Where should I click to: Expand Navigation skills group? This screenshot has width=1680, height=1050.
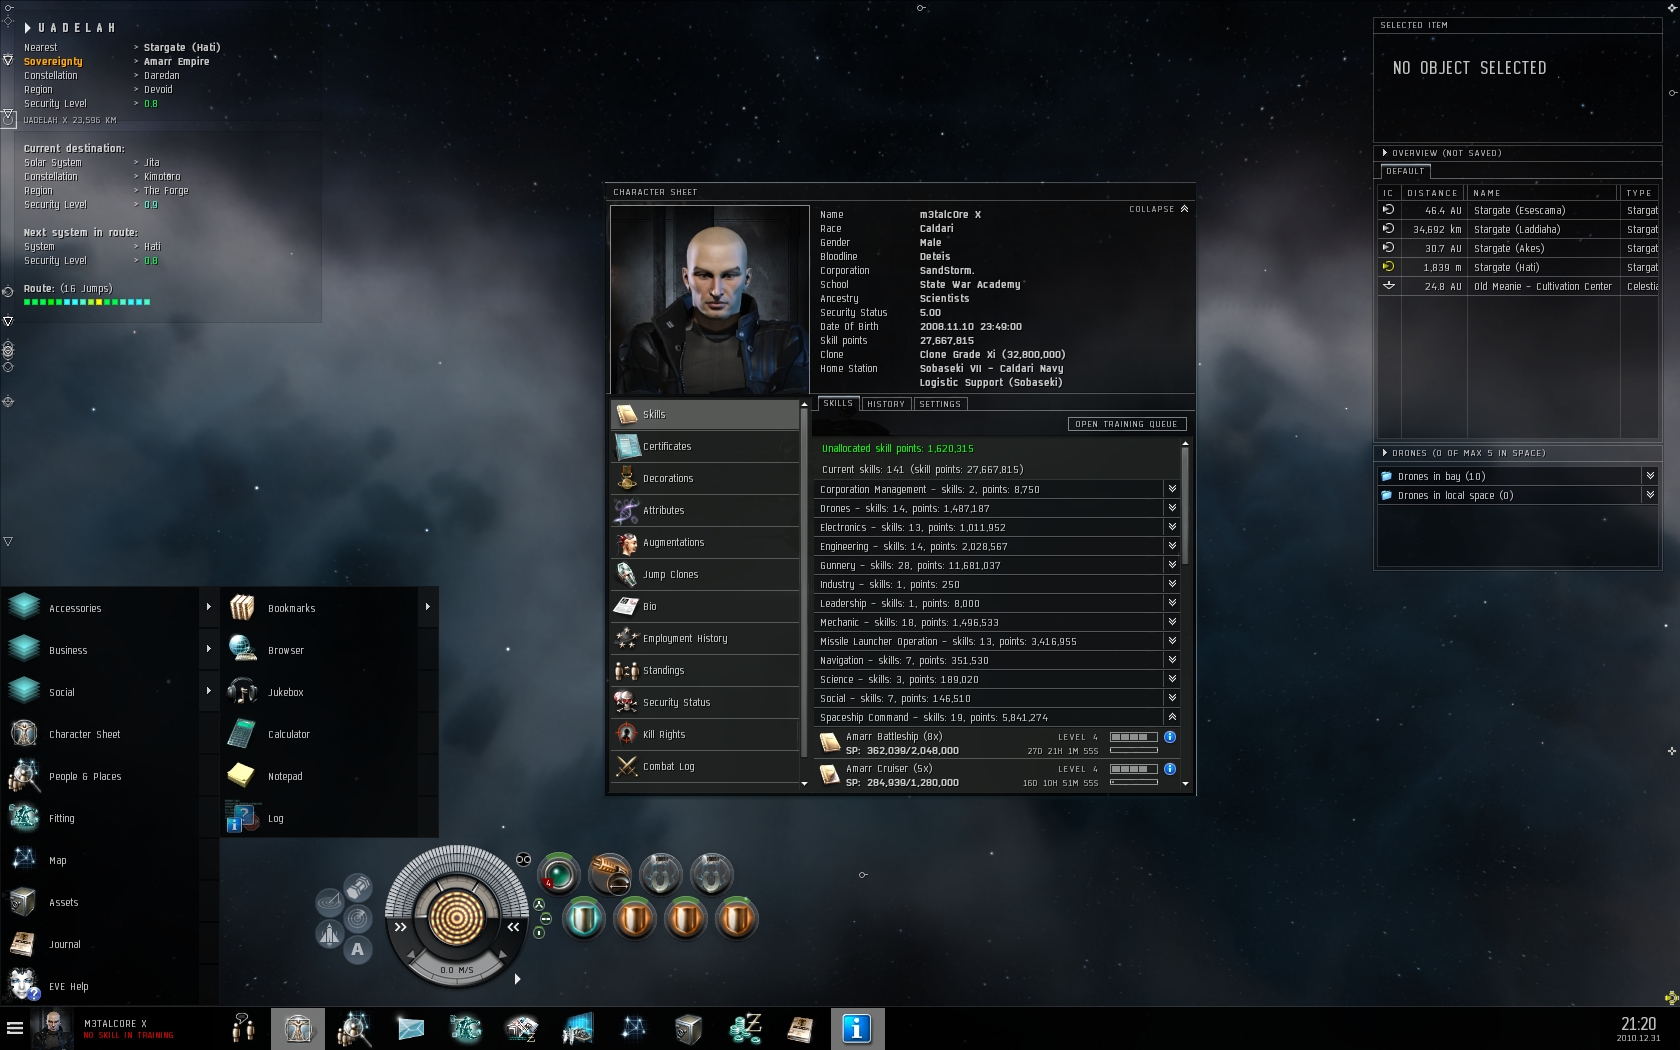(1172, 660)
